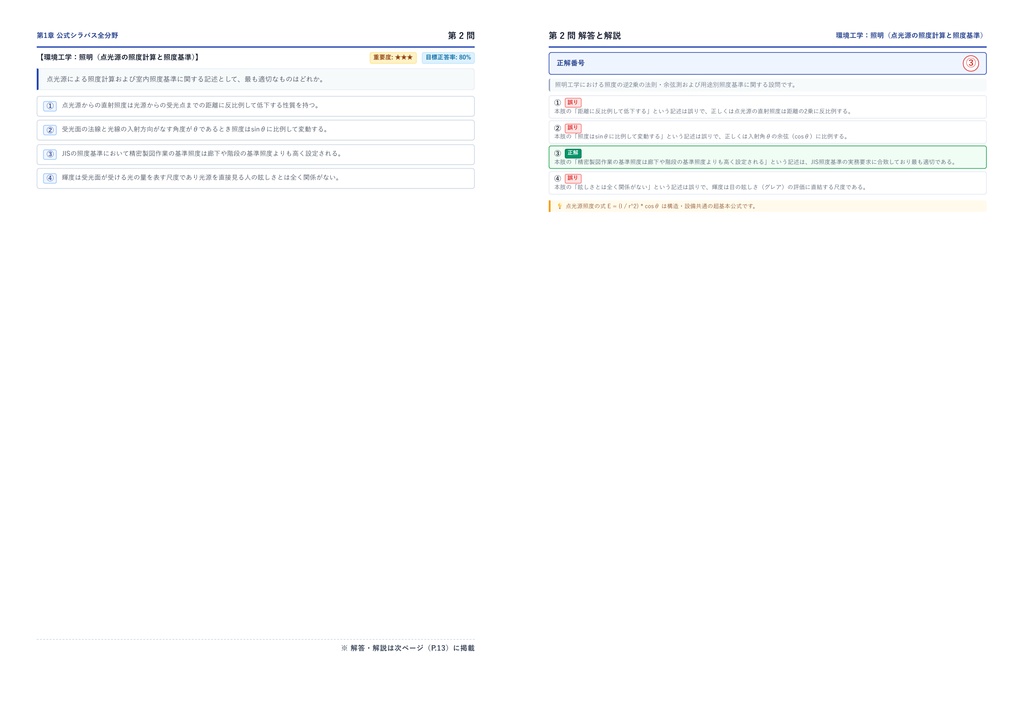The height and width of the screenshot is (724, 1024).
Task: Click the lightbulb icon beside the formula tip
Action: (559, 206)
